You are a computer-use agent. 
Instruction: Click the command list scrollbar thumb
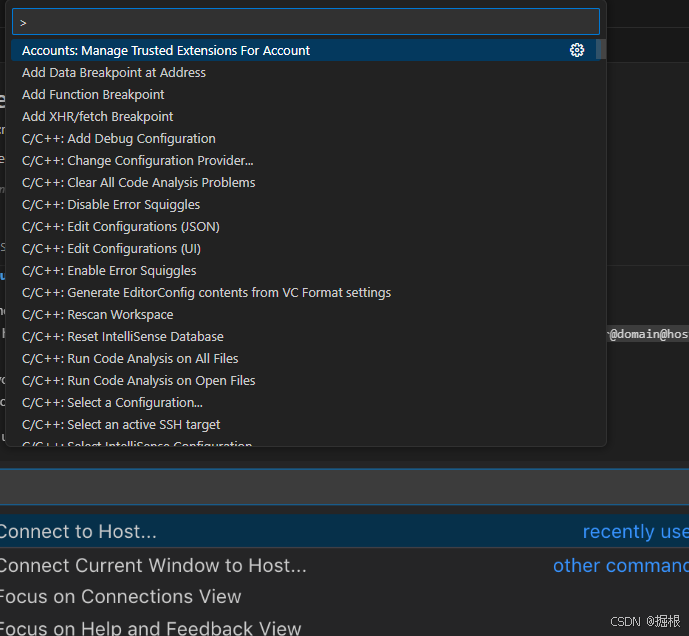click(601, 49)
